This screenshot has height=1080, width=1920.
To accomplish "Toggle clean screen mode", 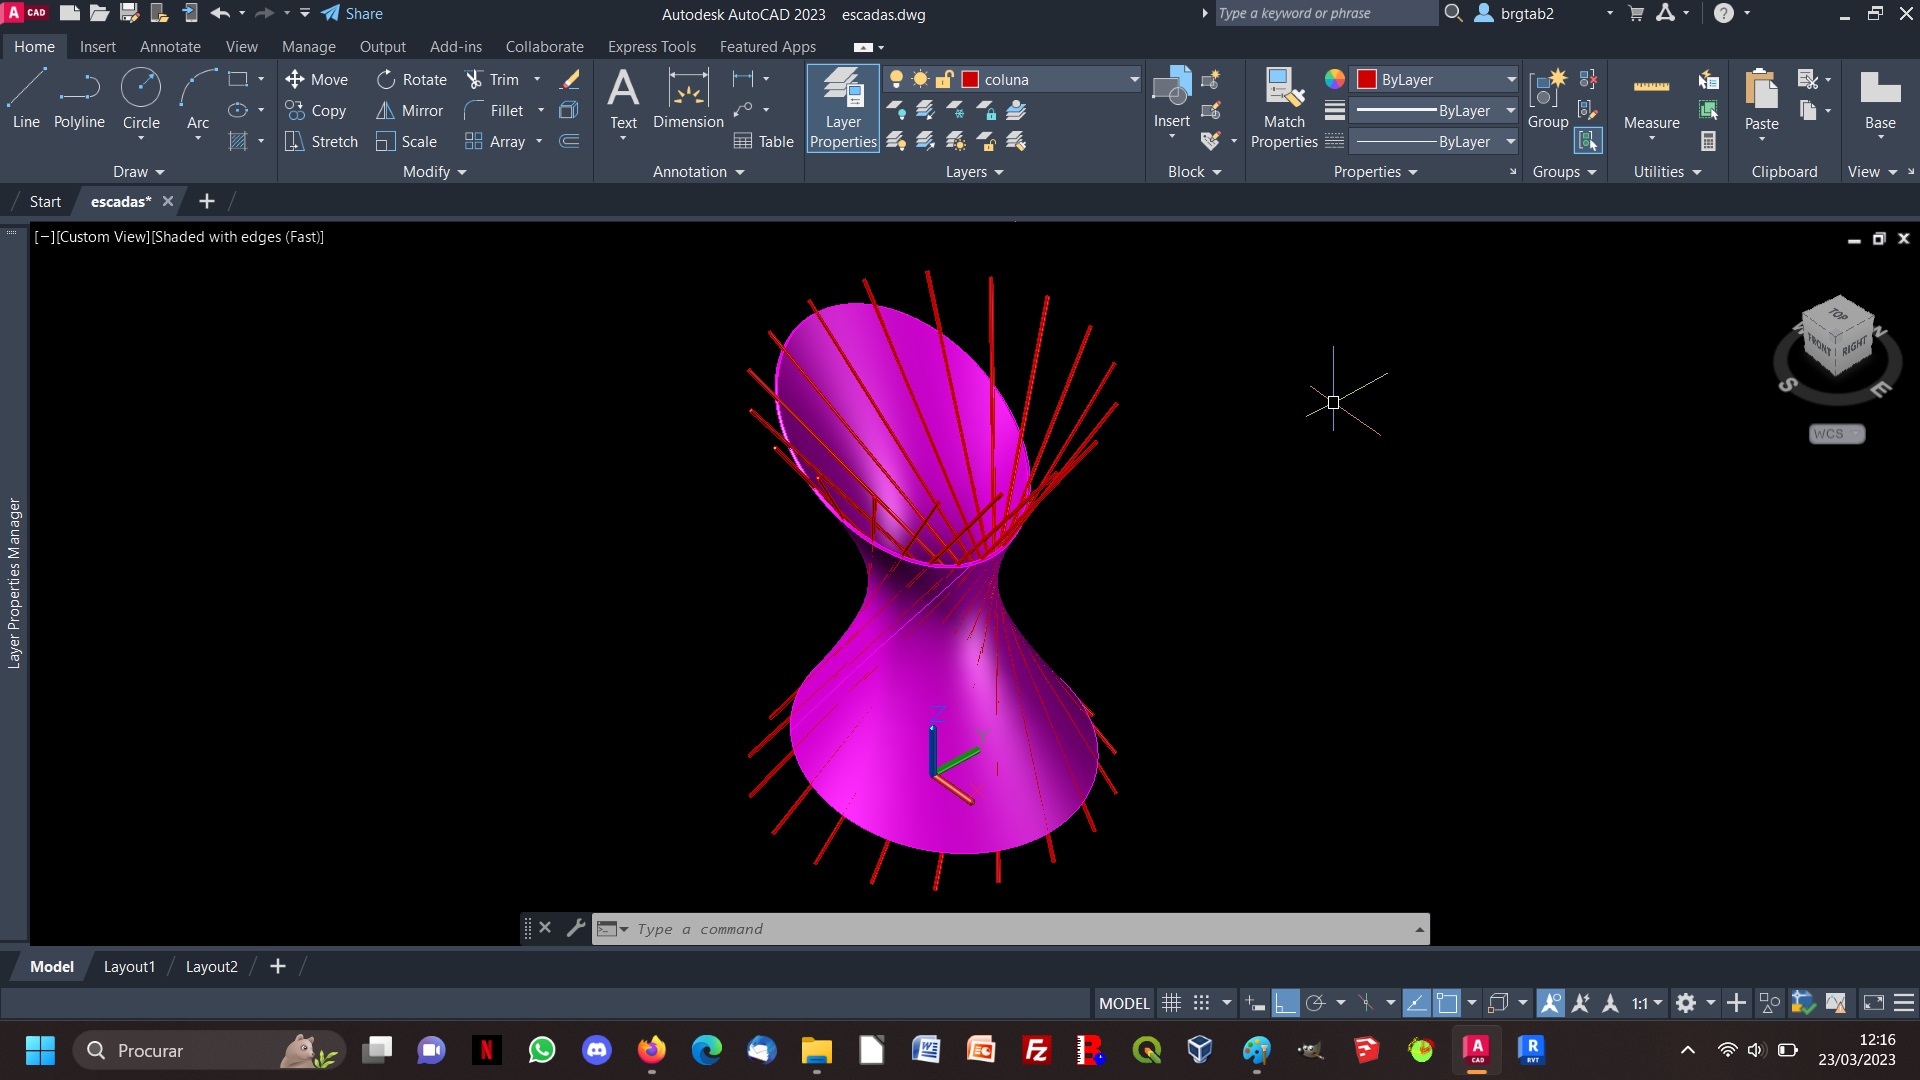I will 1874,1003.
